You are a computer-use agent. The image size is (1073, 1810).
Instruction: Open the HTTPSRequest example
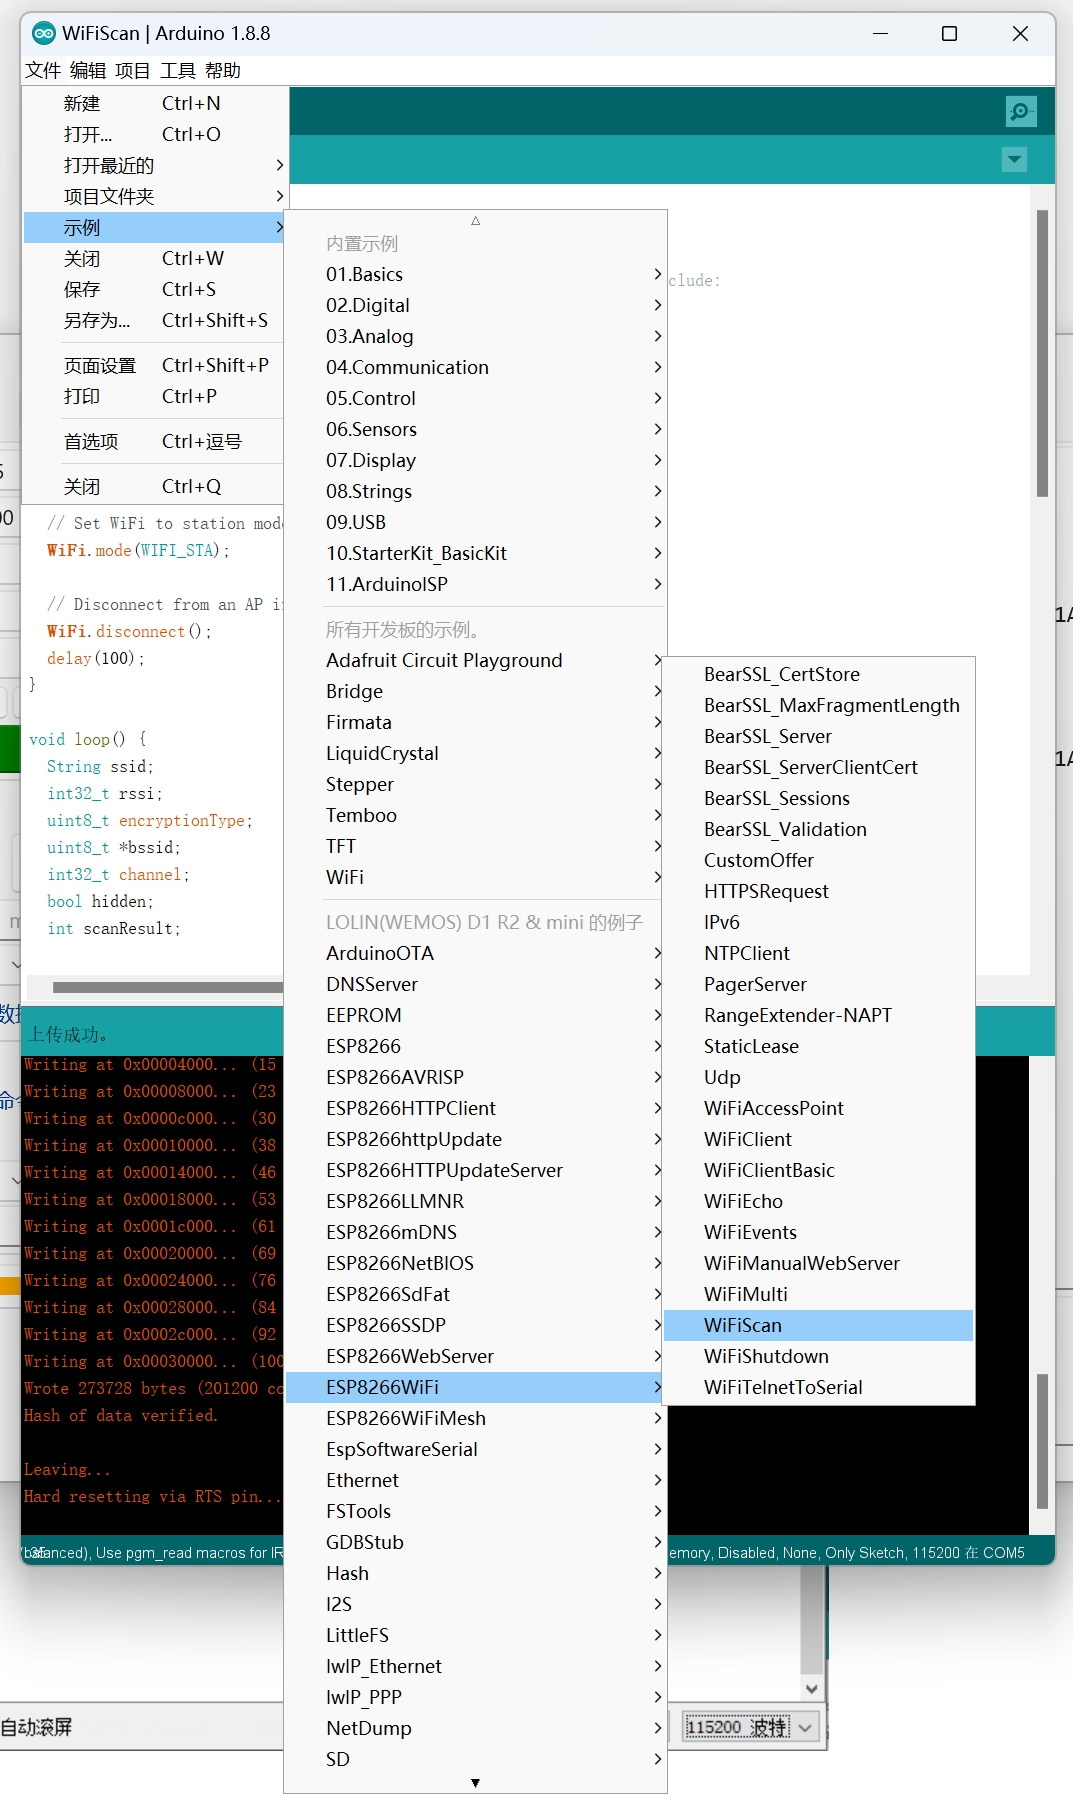[x=819, y=891]
